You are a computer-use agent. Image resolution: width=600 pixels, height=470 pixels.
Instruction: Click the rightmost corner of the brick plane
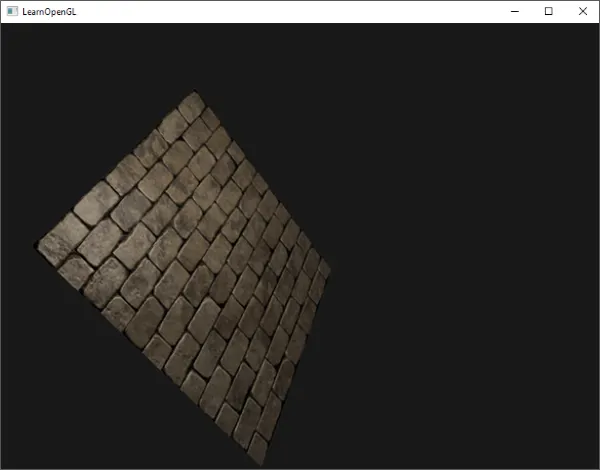click(330, 264)
